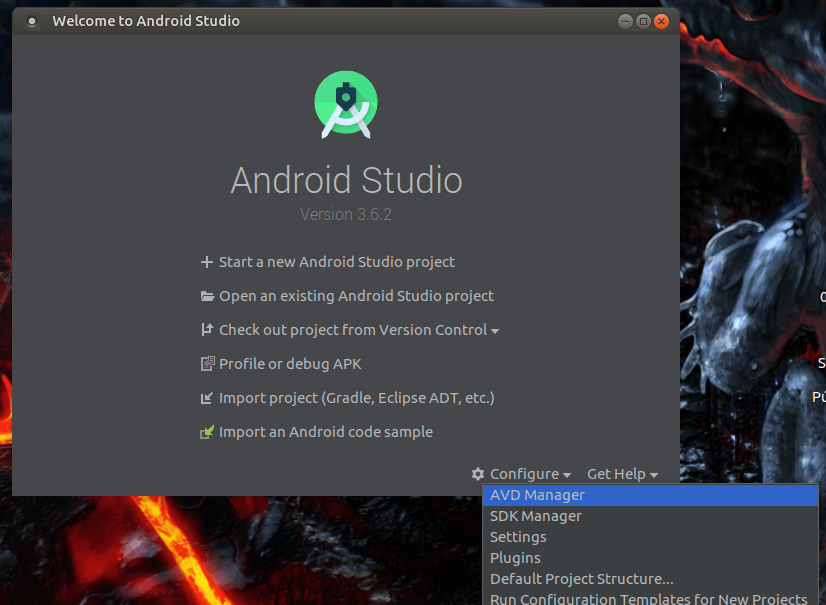Viewport: 826px width, 605px height.
Task: Open Default Project Structure settings
Action: pos(581,578)
